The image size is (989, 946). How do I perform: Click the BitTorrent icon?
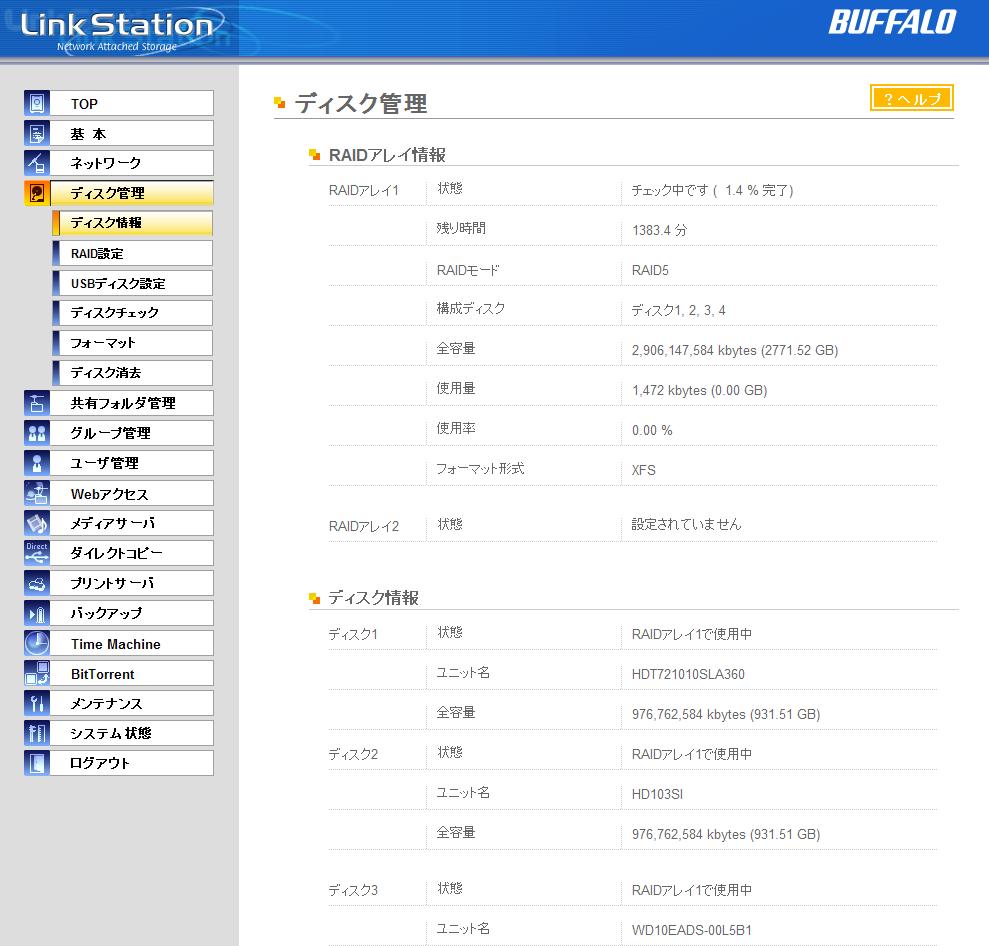coord(37,673)
